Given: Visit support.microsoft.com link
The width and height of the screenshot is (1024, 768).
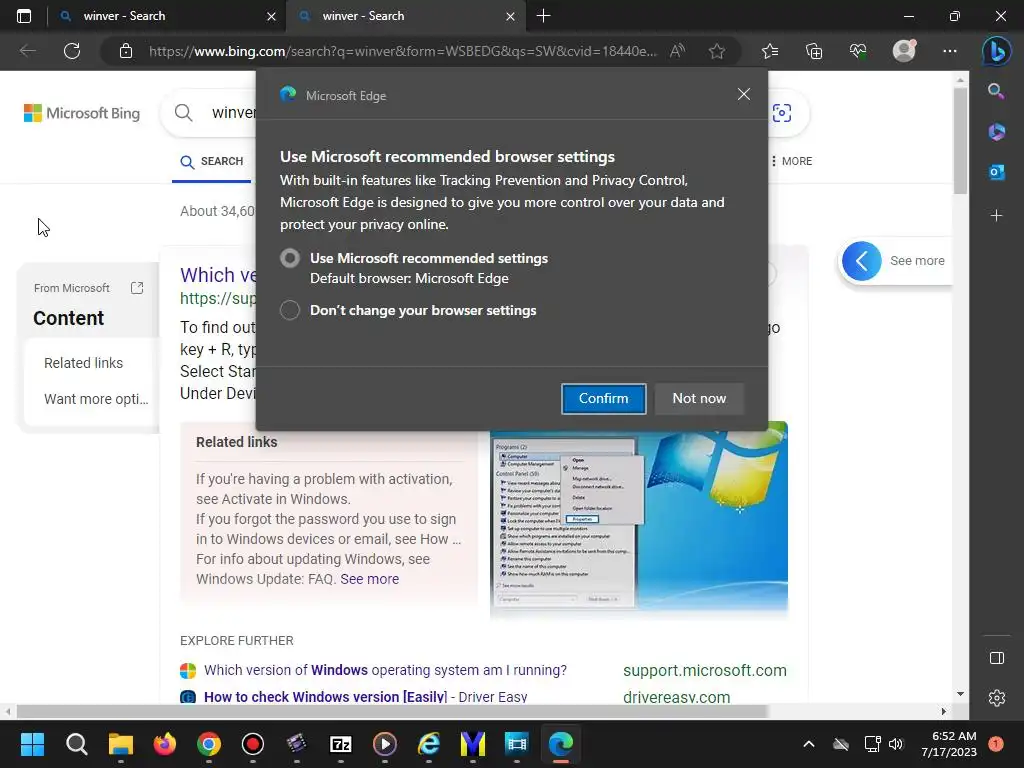Looking at the screenshot, I should click(705, 671).
